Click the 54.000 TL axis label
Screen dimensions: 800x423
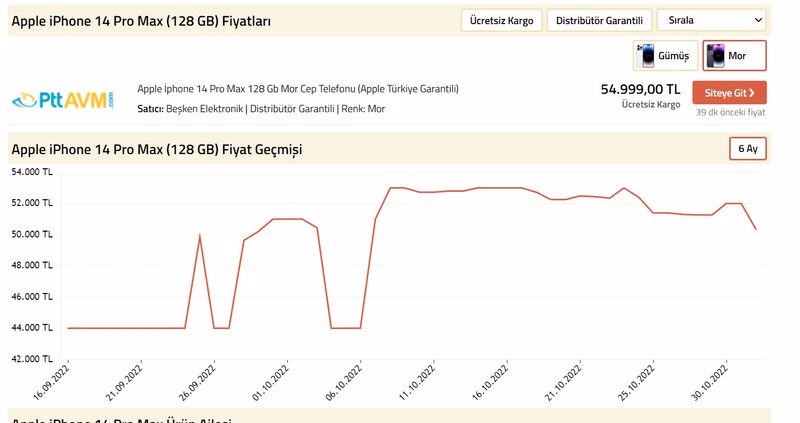(x=32, y=172)
